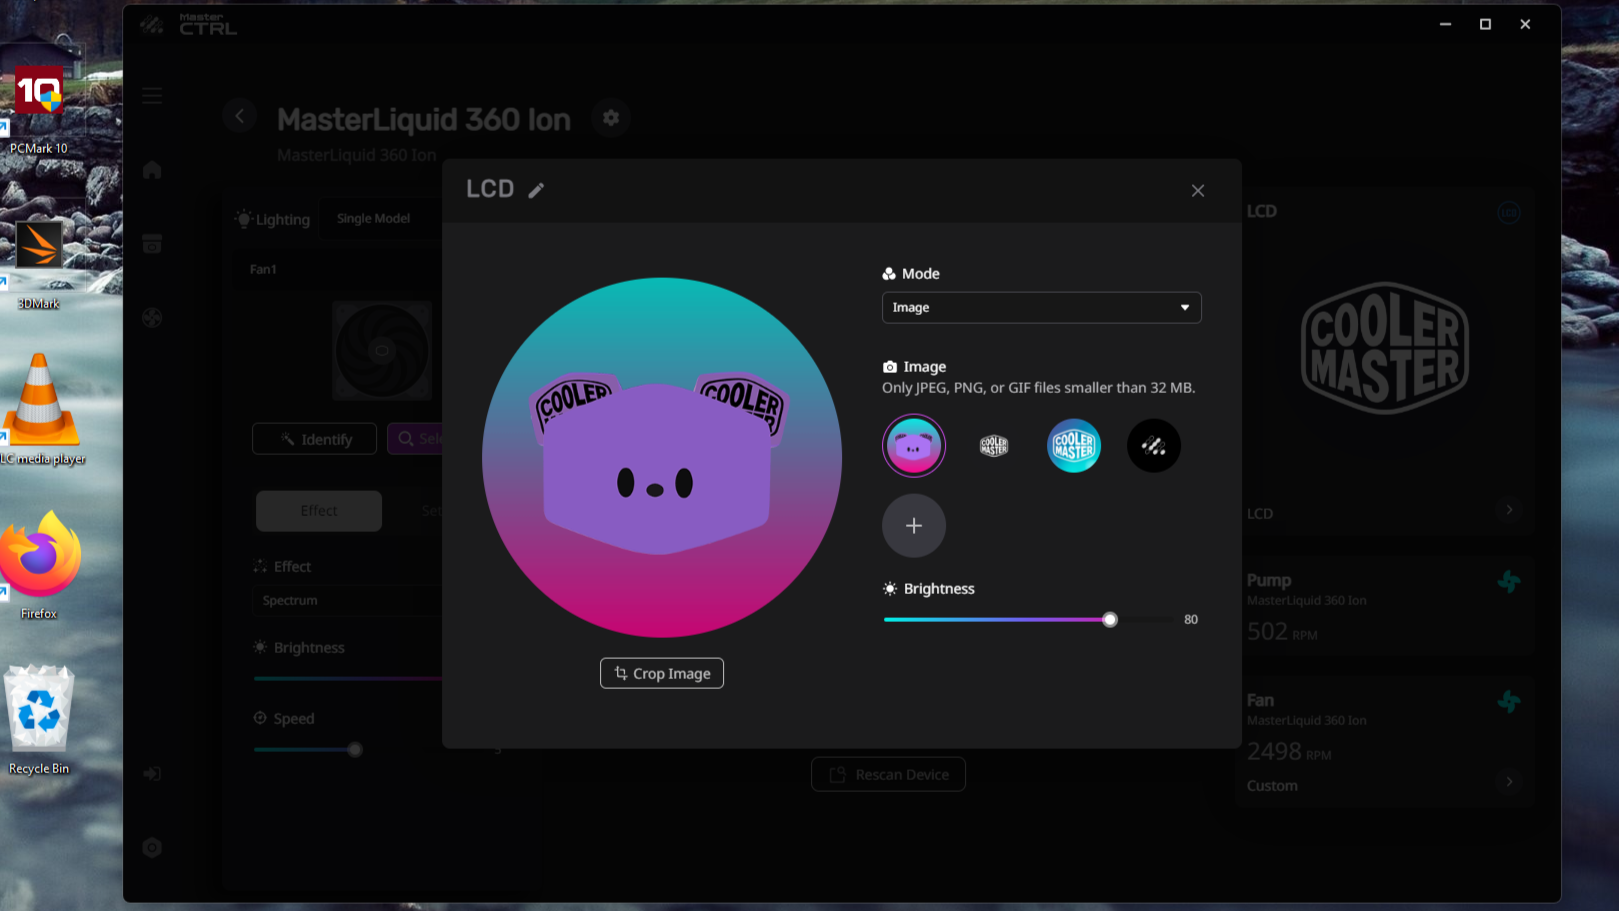
Task: Select the purple cube image thumbnail
Action: 914,446
